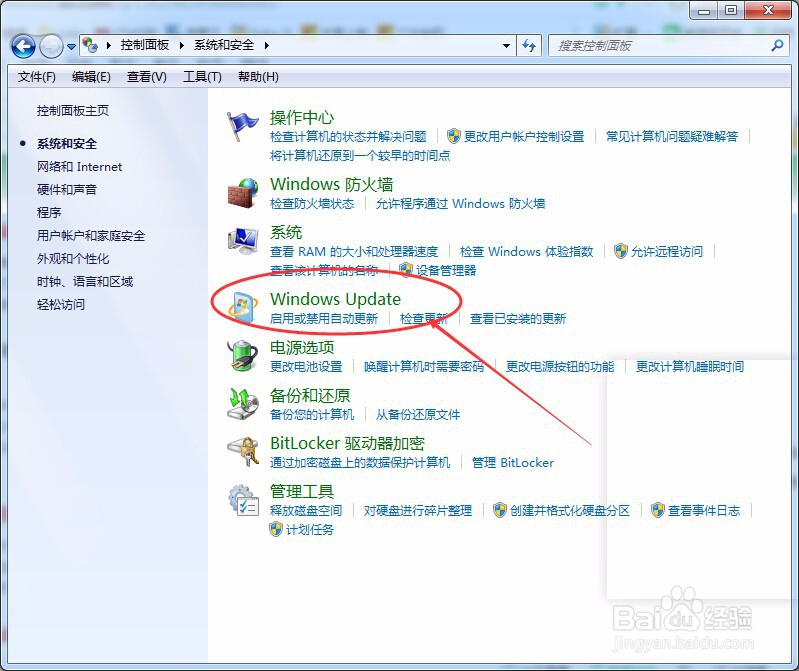The image size is (799, 671).
Task: Click 允许程序通过 Windows 防火墙 link
Action: click(x=460, y=203)
